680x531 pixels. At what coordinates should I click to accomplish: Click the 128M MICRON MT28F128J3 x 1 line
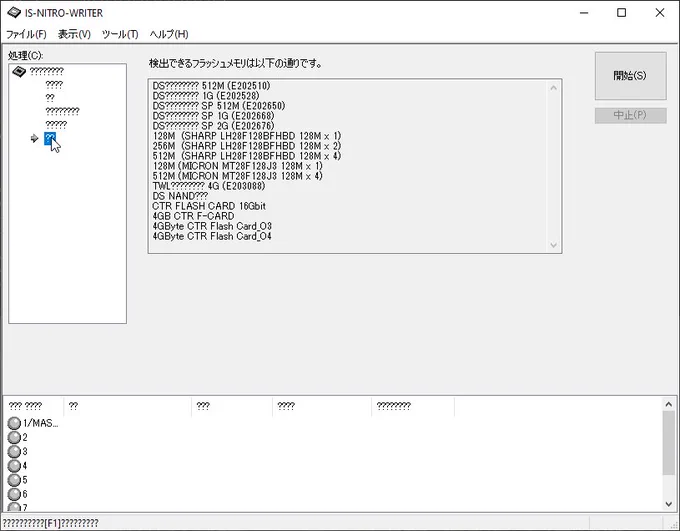pyautogui.click(x=237, y=166)
